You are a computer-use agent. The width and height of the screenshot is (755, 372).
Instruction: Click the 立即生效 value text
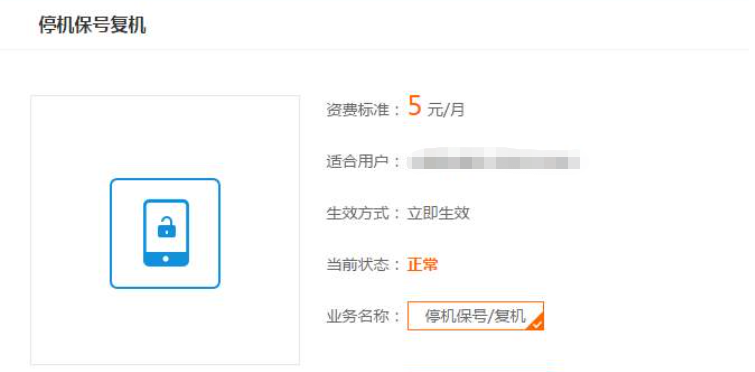(x=439, y=213)
